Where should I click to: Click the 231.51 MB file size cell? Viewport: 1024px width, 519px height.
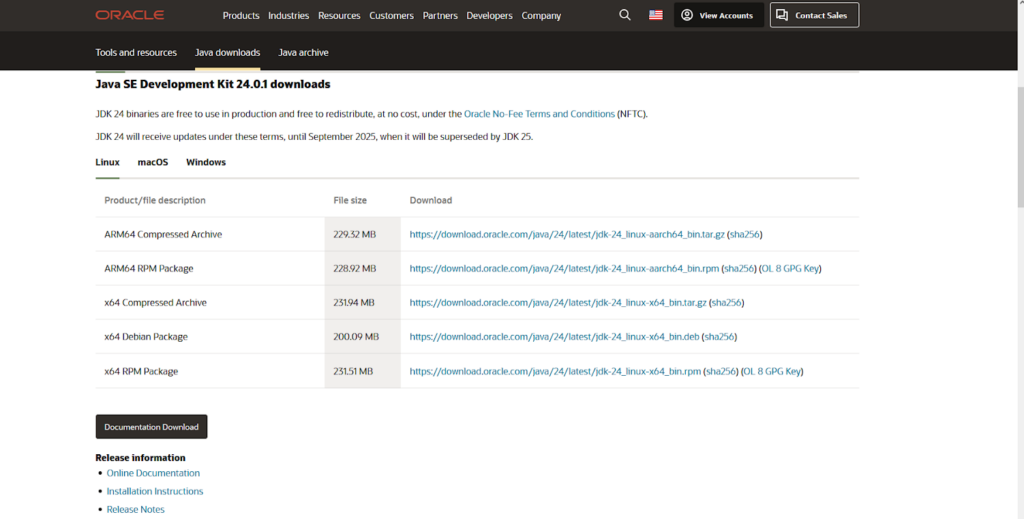pos(362,371)
